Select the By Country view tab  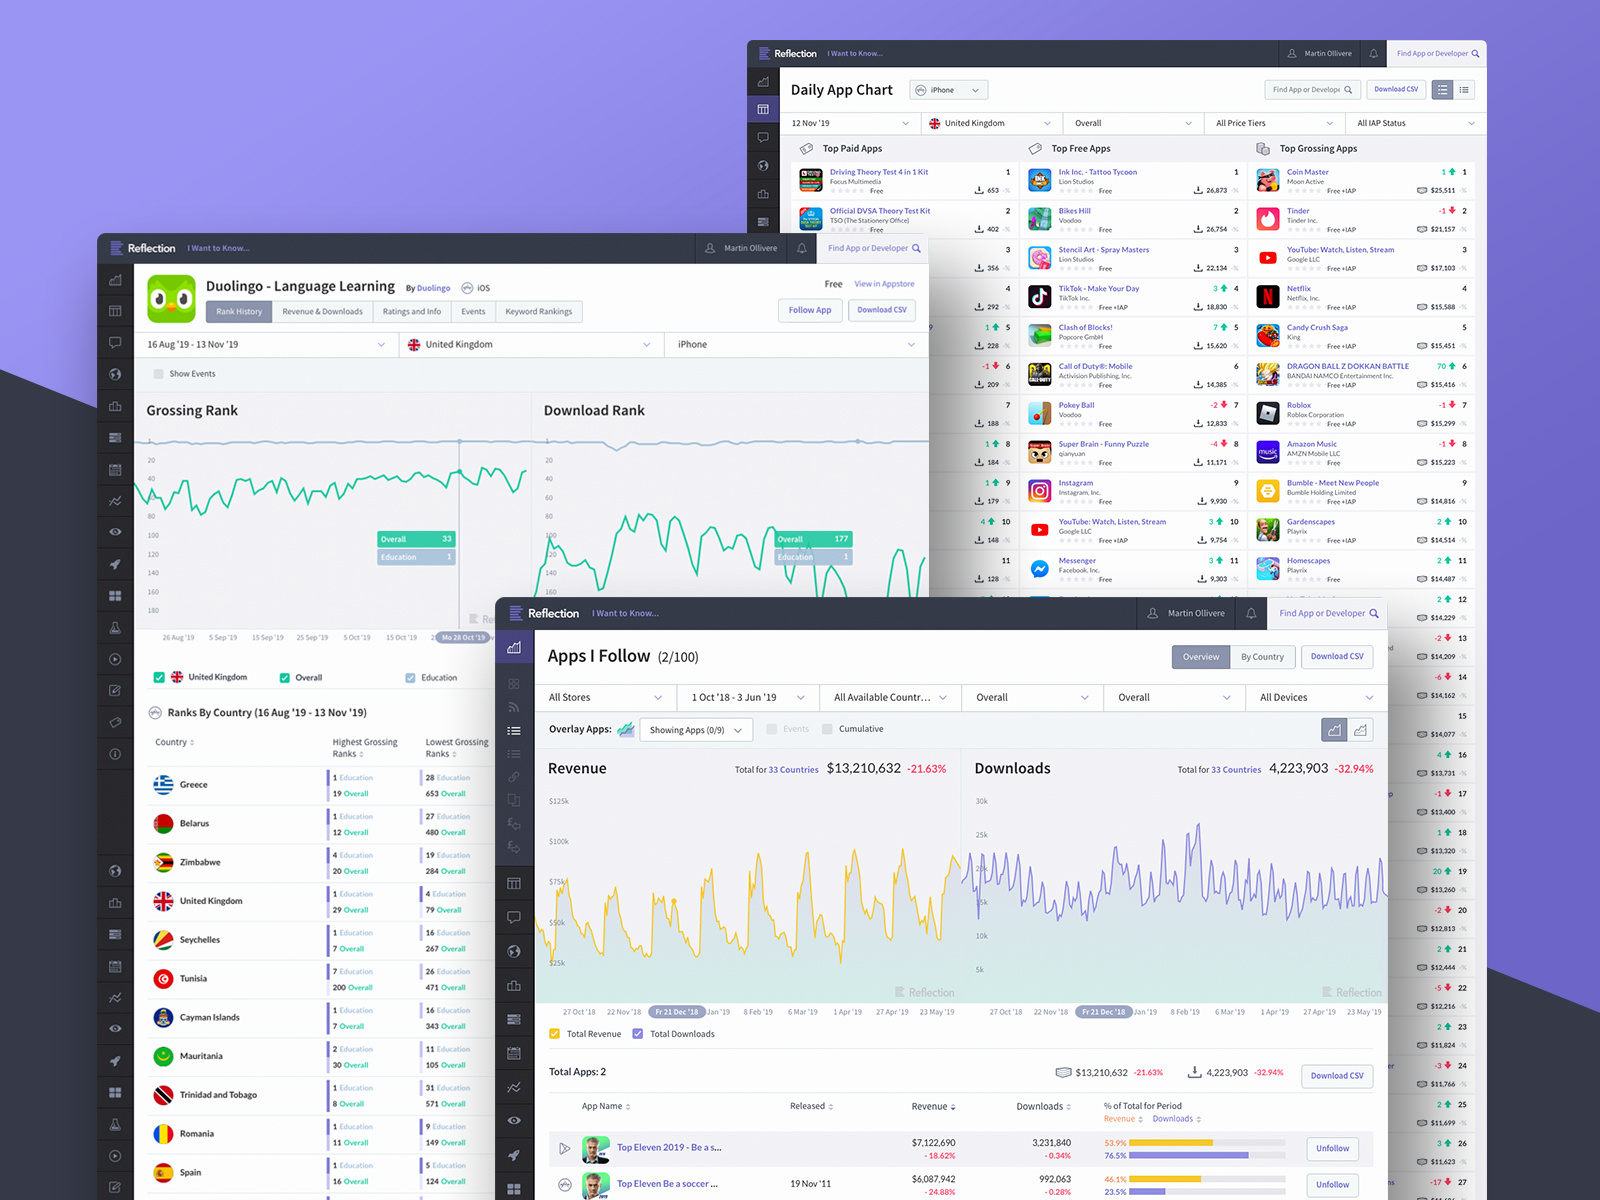pyautogui.click(x=1263, y=657)
